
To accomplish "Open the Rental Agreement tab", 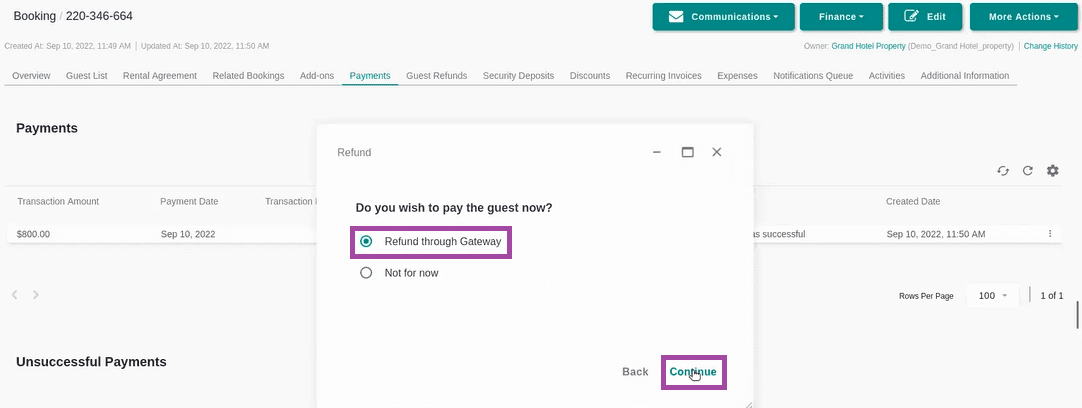I will tap(159, 76).
